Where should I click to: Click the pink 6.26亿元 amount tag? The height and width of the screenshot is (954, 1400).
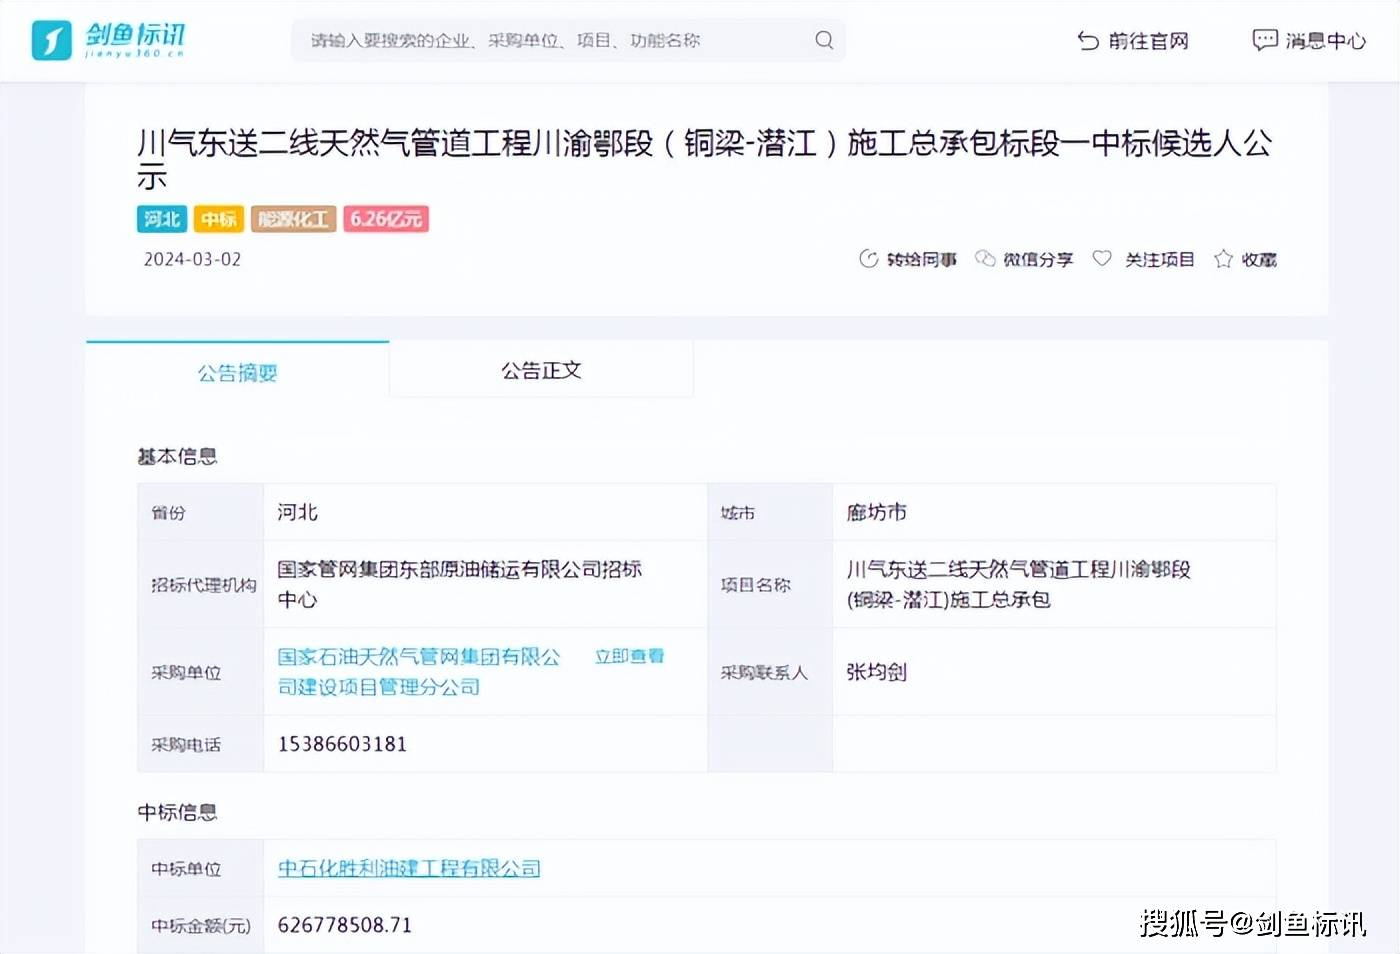point(386,218)
